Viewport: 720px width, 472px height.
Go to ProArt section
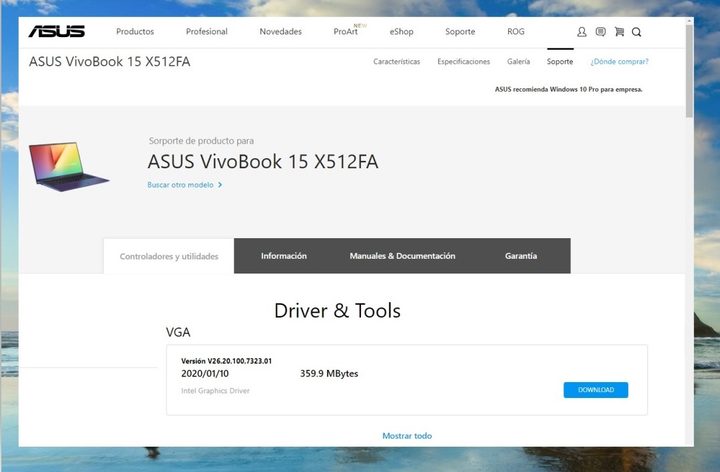pos(345,32)
